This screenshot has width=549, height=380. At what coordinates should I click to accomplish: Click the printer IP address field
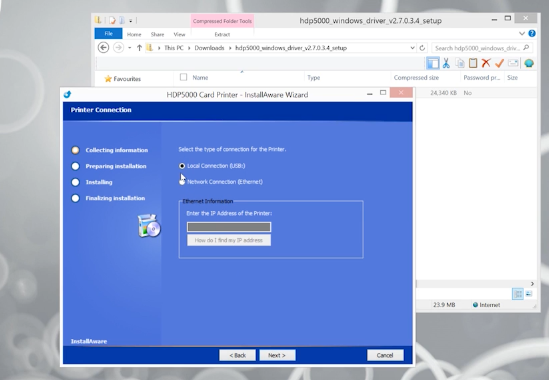(x=229, y=227)
